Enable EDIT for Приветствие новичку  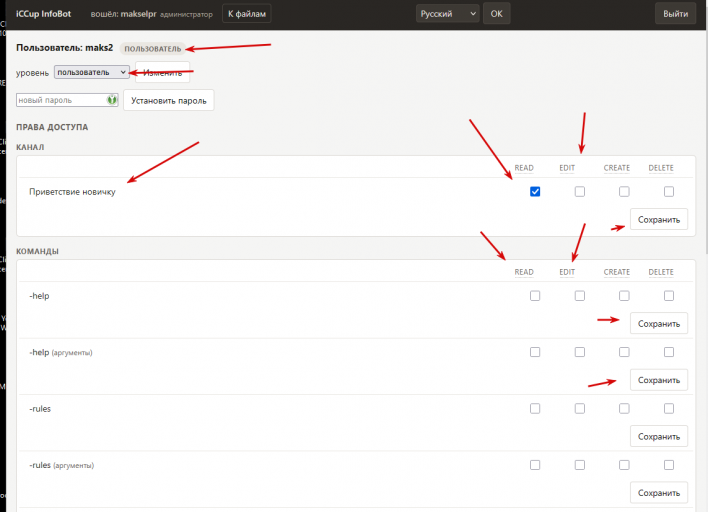point(580,191)
